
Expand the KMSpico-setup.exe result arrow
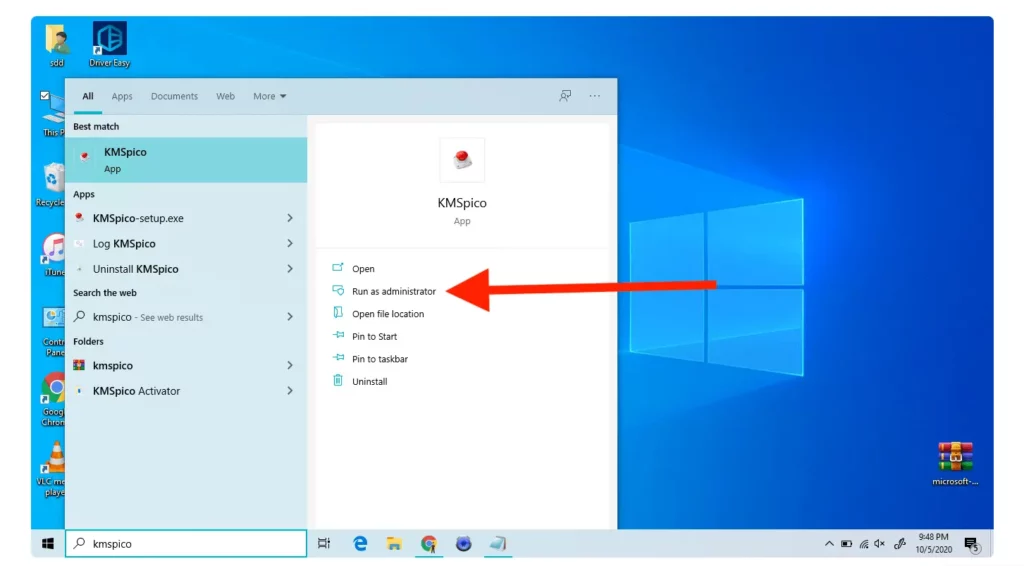tap(290, 218)
